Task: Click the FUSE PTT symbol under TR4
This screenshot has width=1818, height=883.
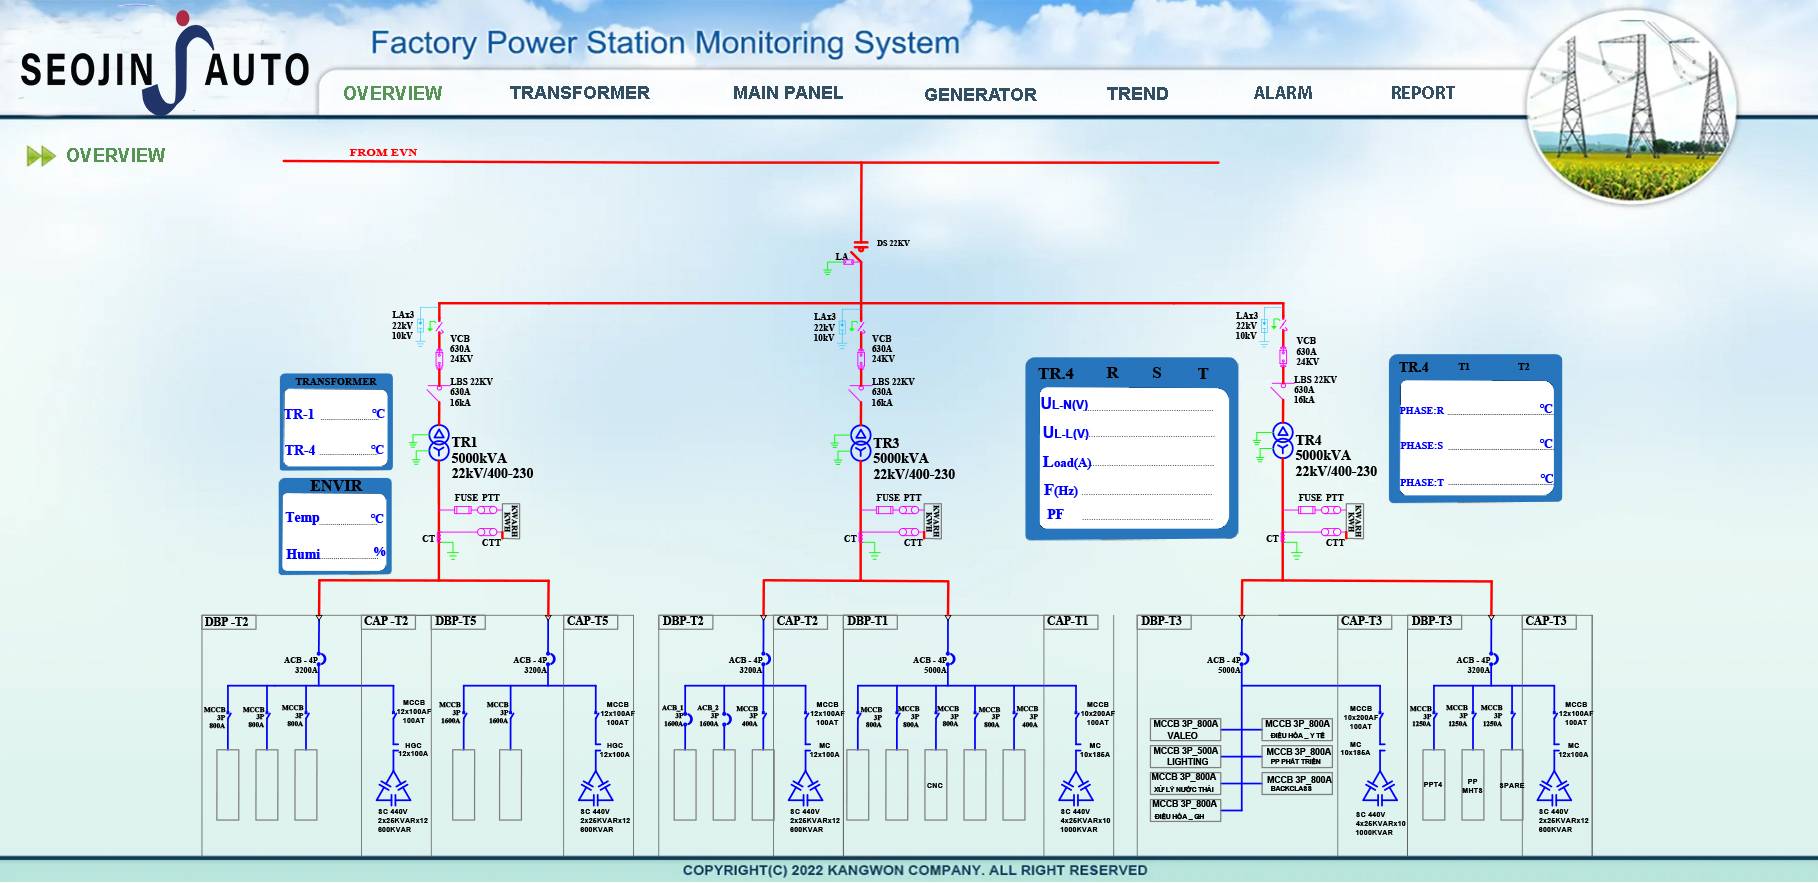Action: point(1321,510)
